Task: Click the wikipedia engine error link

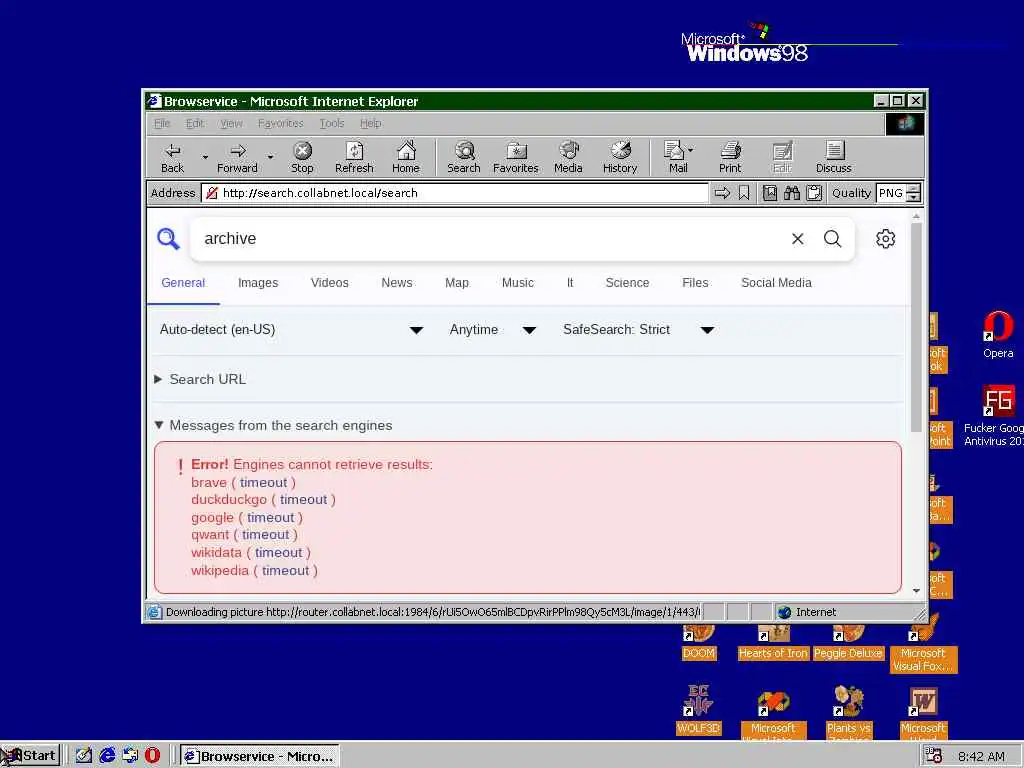Action: 220,571
